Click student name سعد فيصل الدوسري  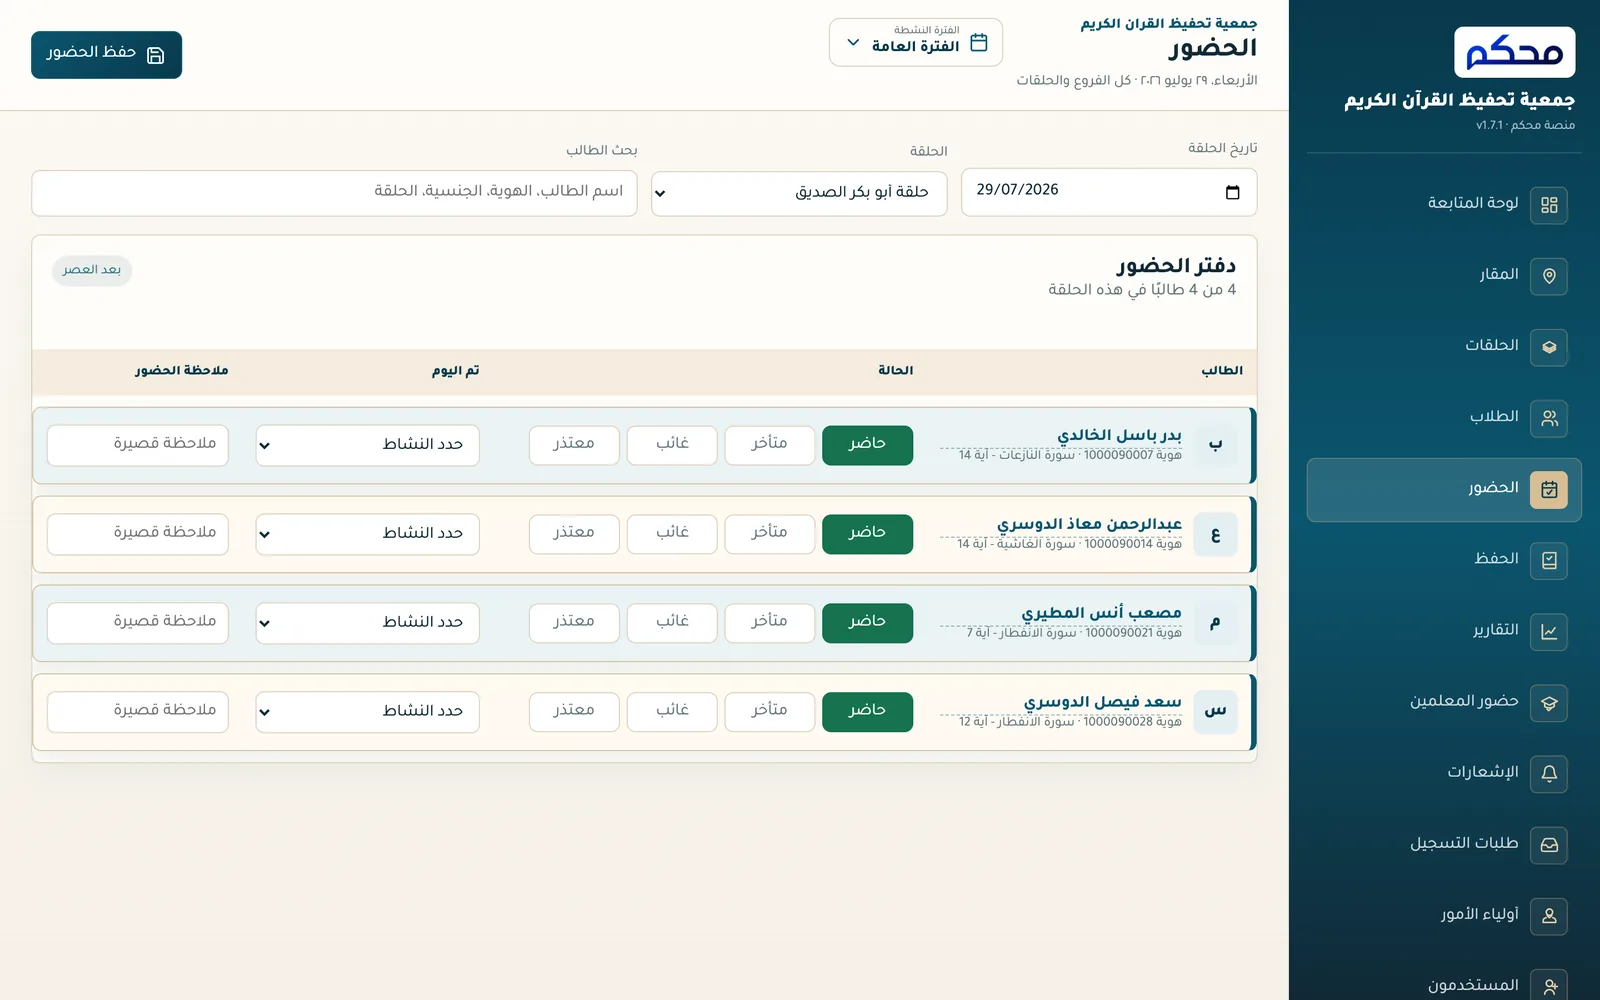coord(1103,702)
